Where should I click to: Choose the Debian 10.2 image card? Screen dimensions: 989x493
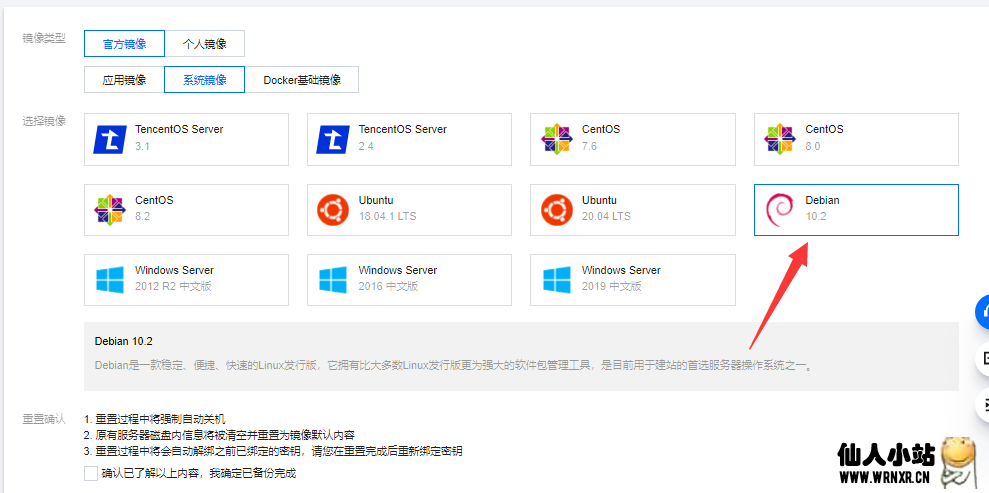pos(857,210)
